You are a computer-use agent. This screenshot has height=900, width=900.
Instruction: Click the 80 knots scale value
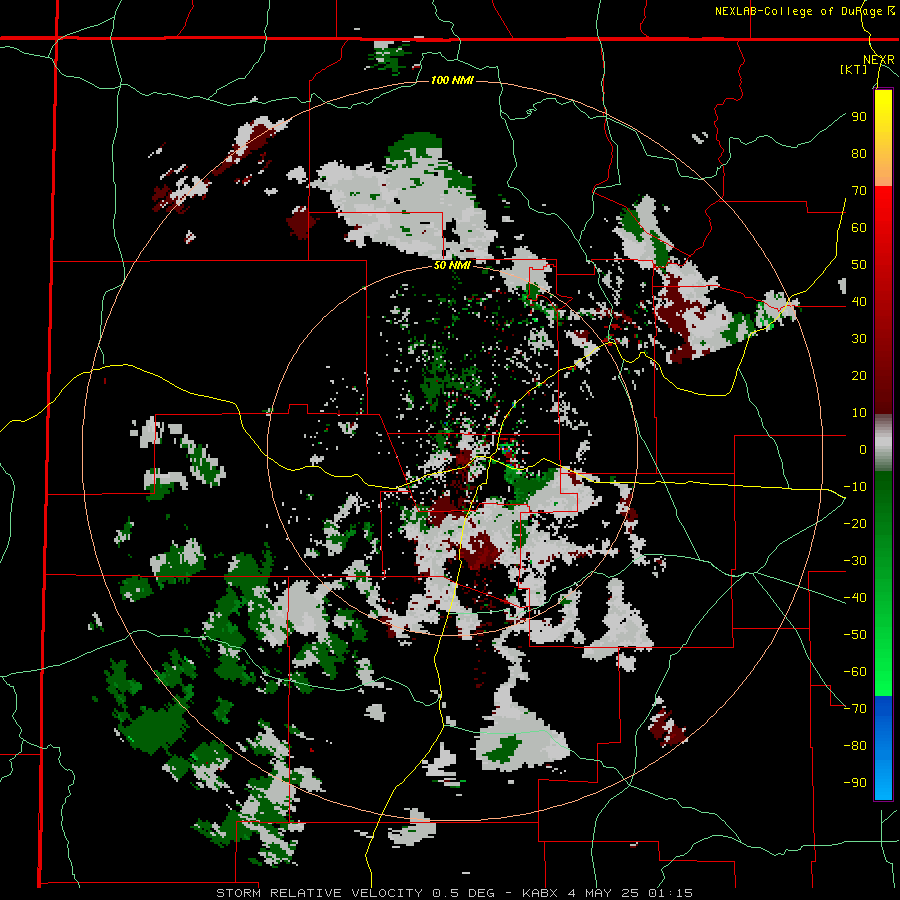tap(859, 153)
